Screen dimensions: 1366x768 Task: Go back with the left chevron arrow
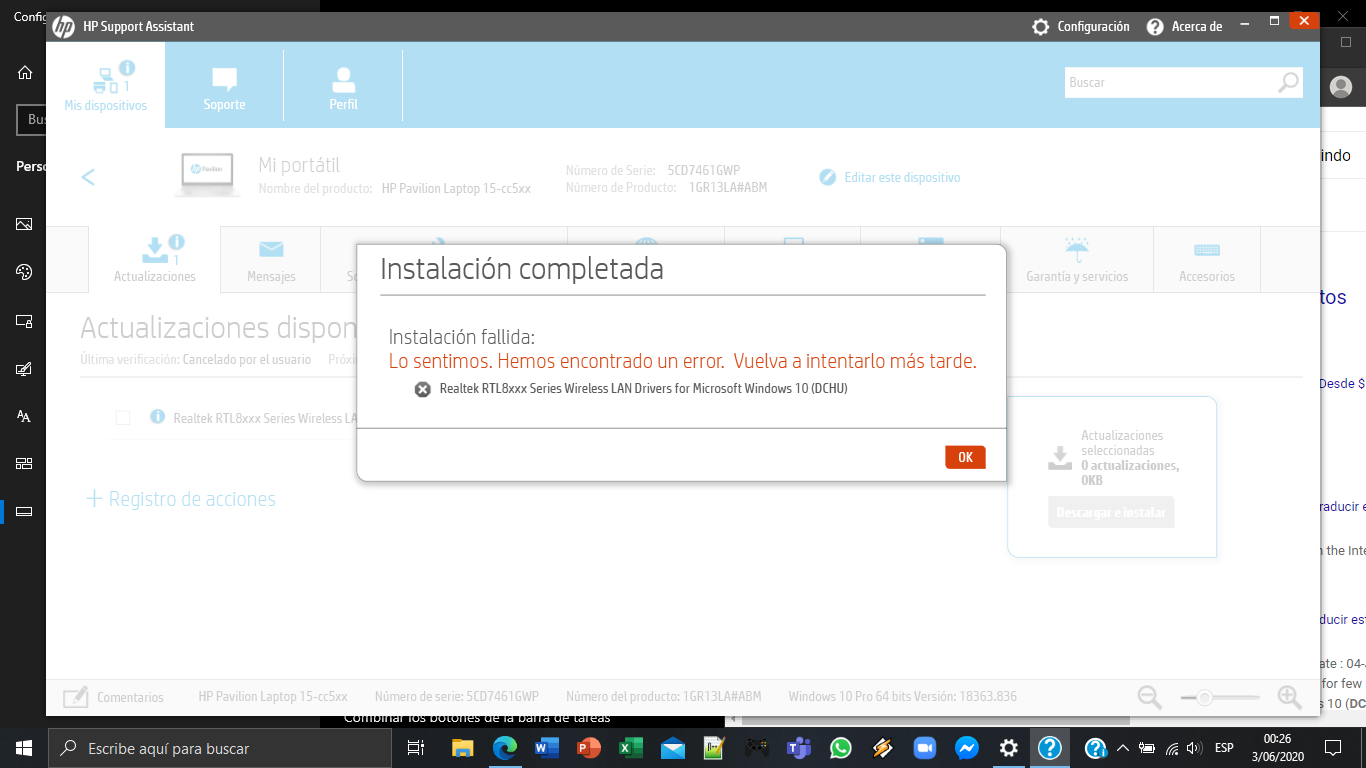click(88, 177)
